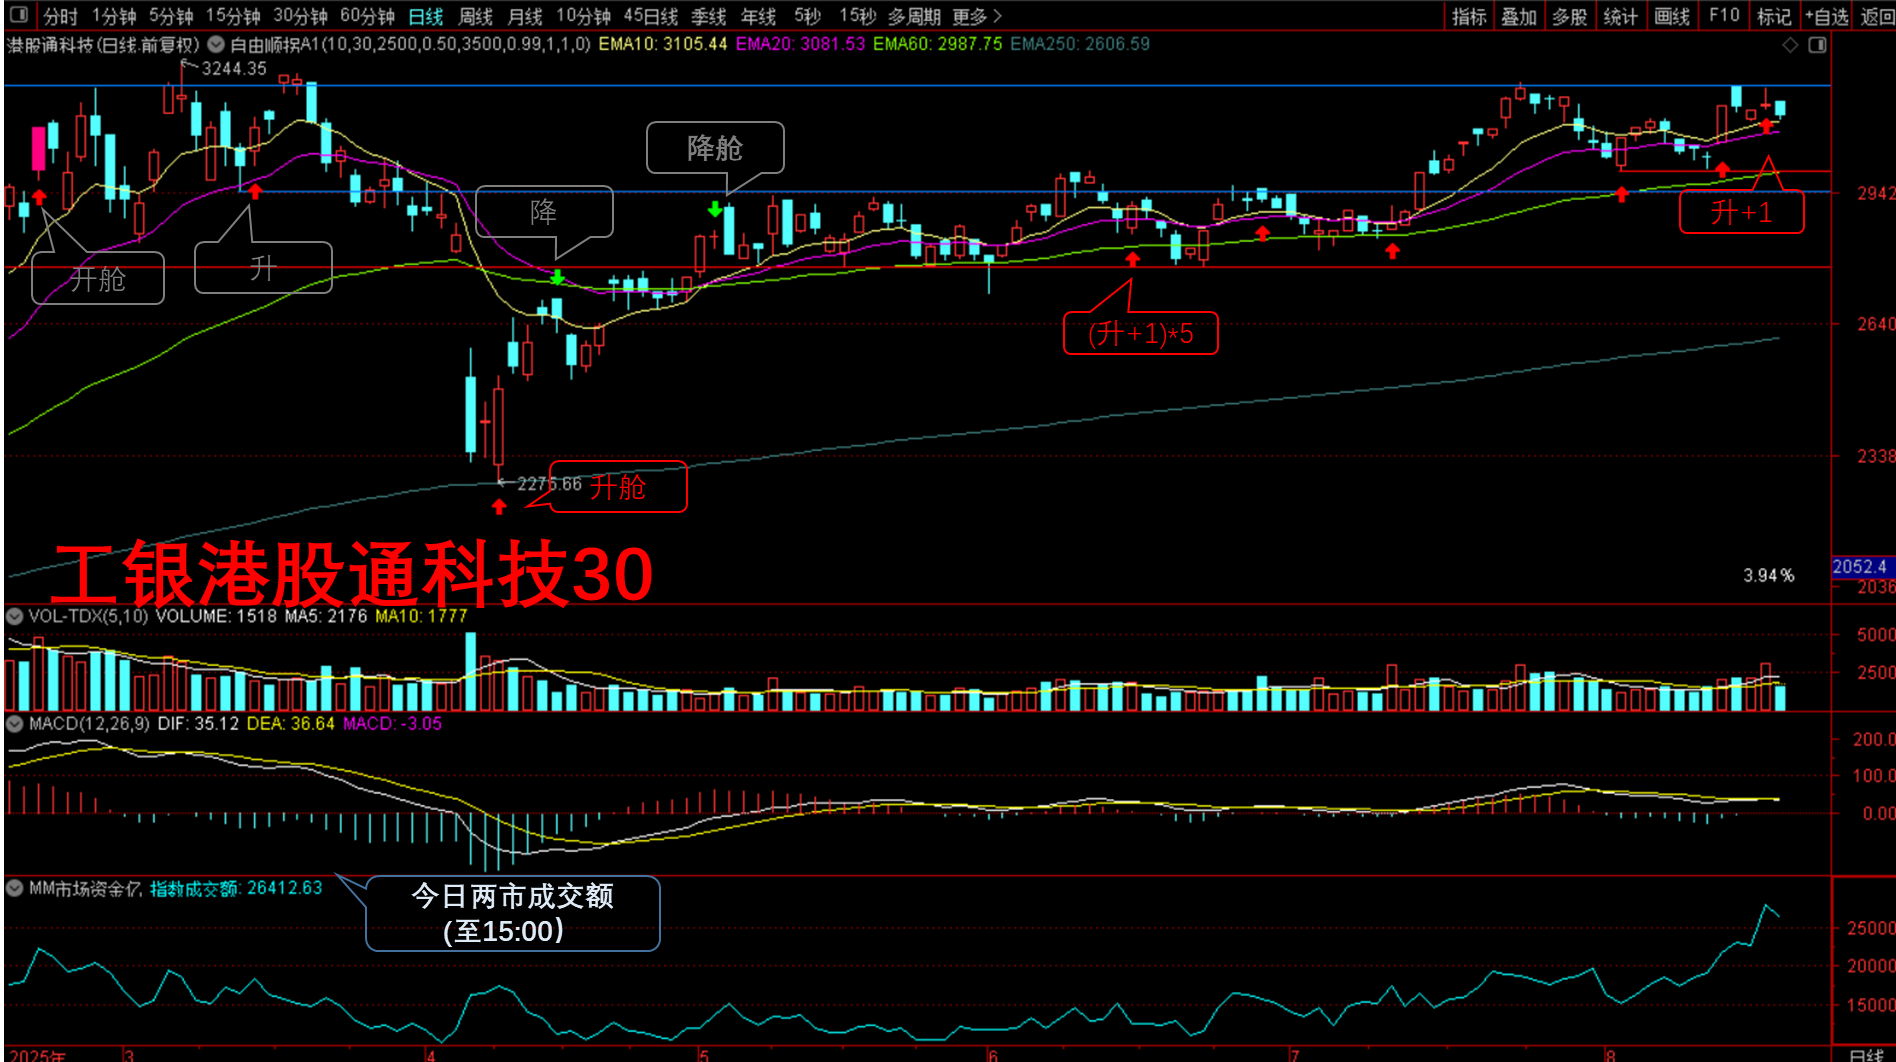The width and height of the screenshot is (1896, 1062).
Task: Switch to 季线 quarterly chart
Action: click(709, 16)
